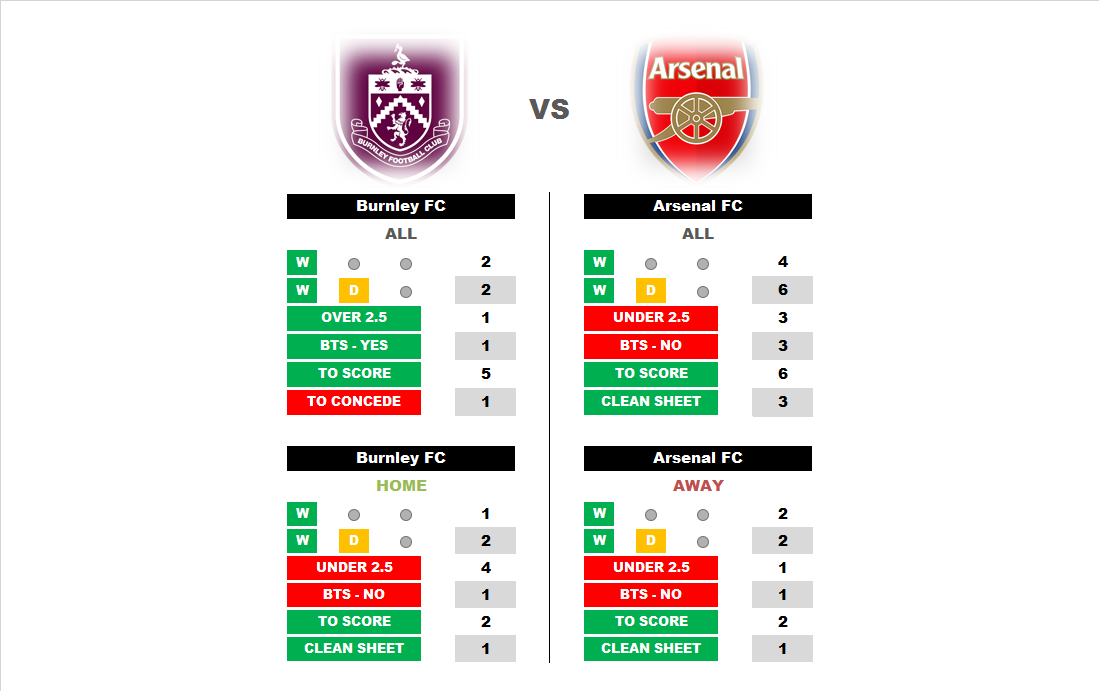The image size is (1099, 691).
Task: Click the first green W badge under Burnley ALL
Action: (302, 263)
